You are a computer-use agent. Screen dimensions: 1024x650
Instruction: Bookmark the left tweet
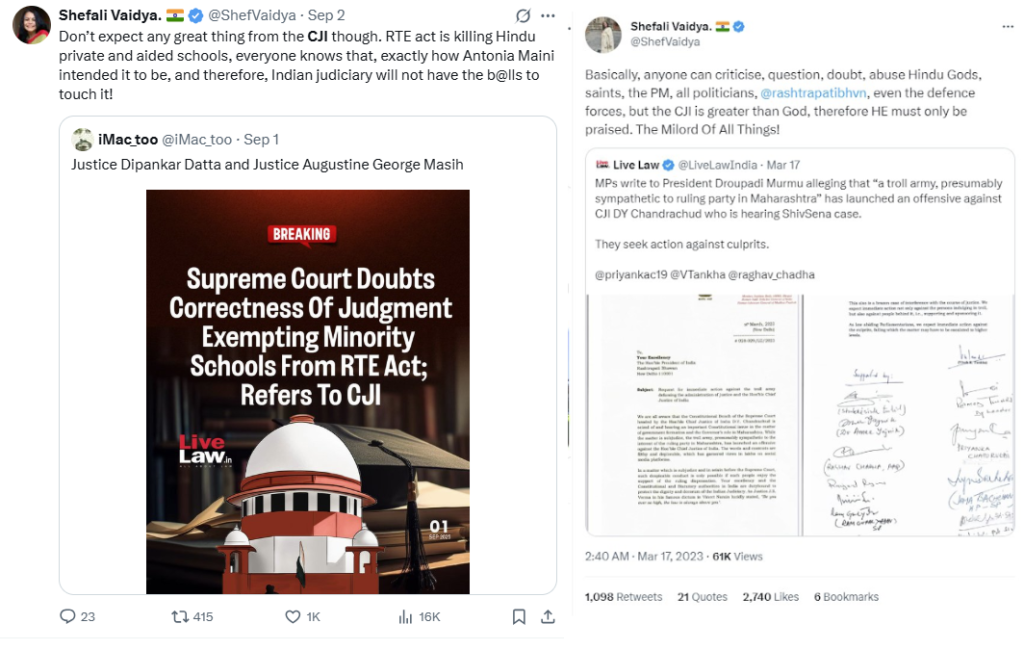click(519, 616)
